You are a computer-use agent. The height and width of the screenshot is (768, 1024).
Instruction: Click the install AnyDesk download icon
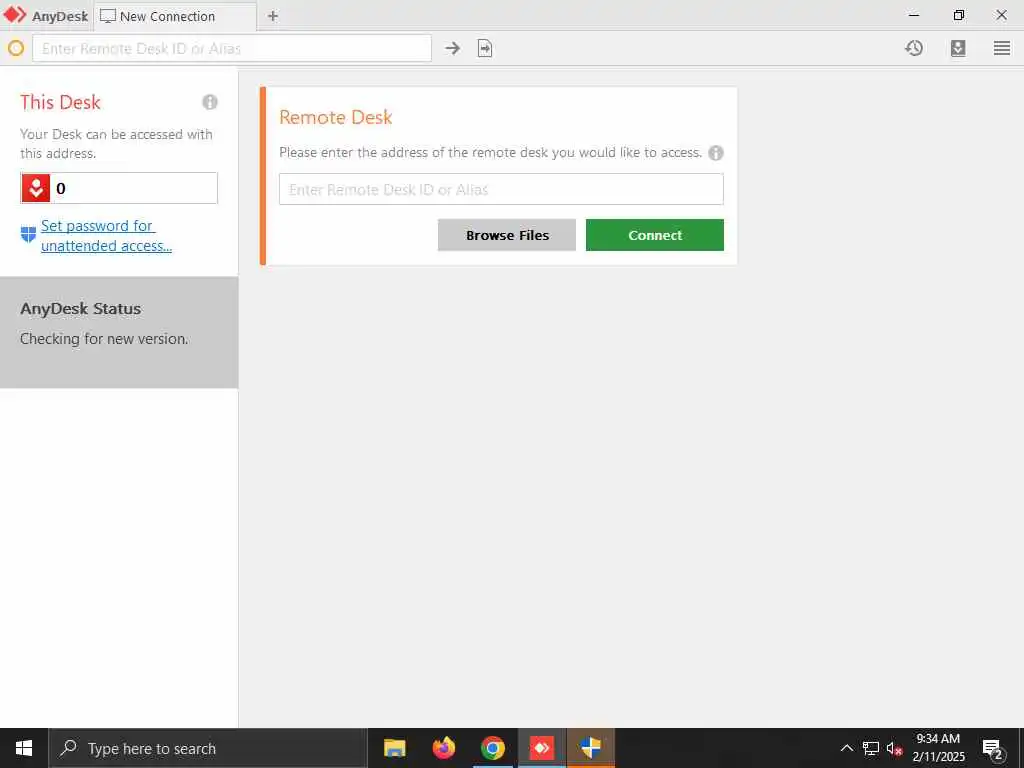coord(958,48)
